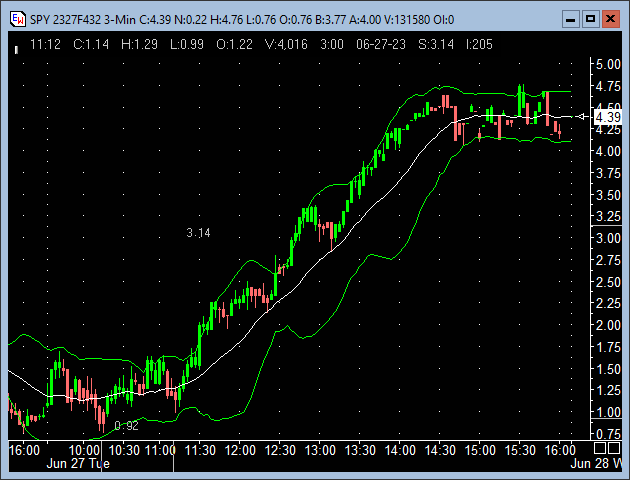630x480 pixels.
Task: Click the 0.92 low label inside the chart
Action: point(127,426)
